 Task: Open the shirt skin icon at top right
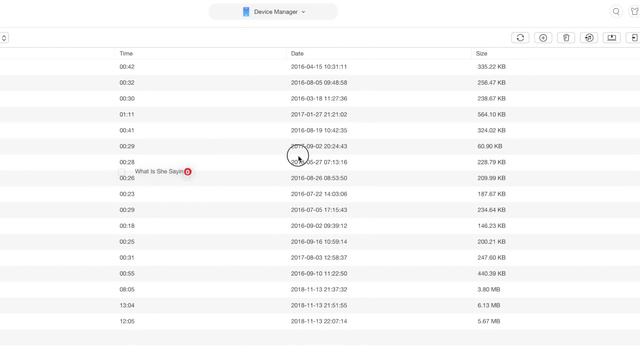[635, 12]
